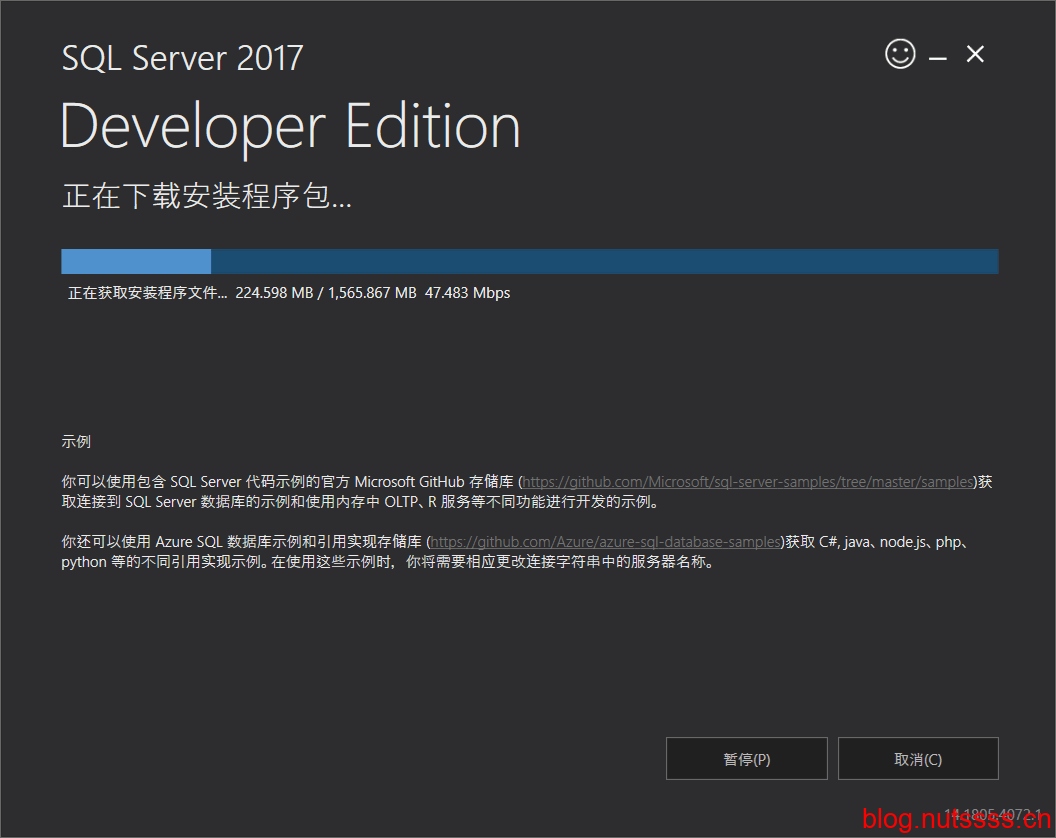The height and width of the screenshot is (838, 1056).
Task: Click the smiley feedback icon
Action: tap(900, 54)
